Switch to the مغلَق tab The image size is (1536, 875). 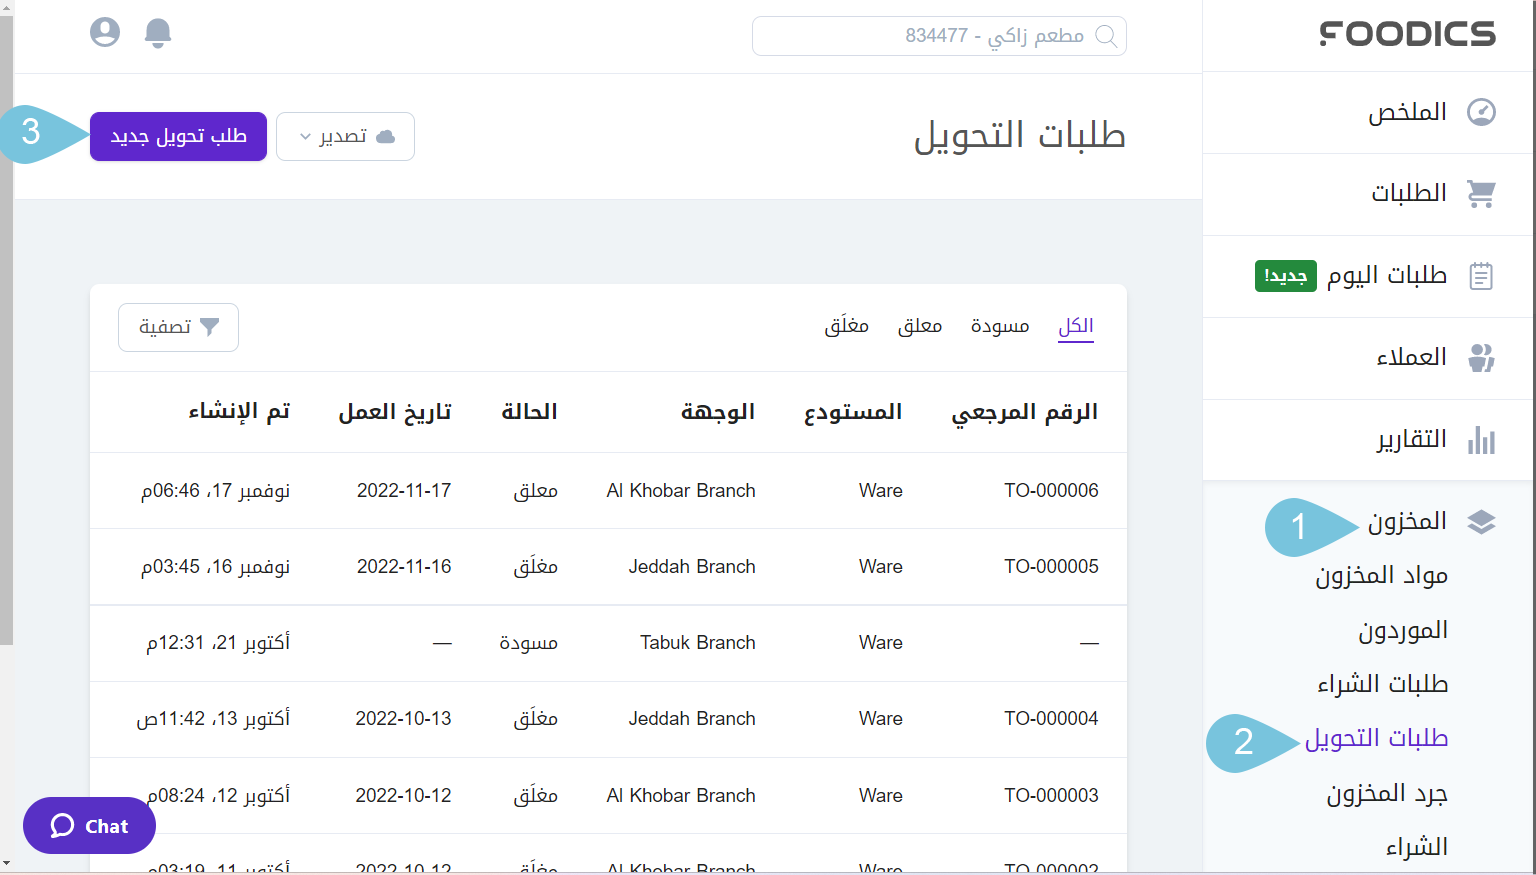click(846, 325)
